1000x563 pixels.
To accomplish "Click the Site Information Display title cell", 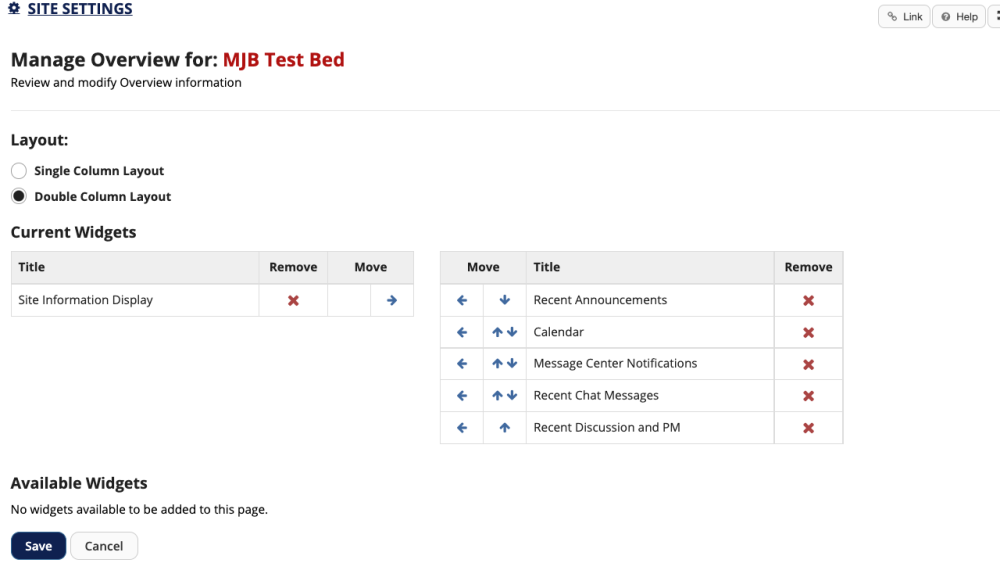I will click(x=135, y=300).
